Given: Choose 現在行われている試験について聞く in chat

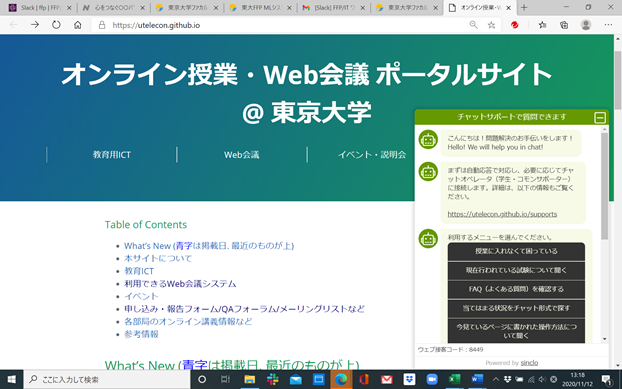Looking at the screenshot, I should (516, 270).
